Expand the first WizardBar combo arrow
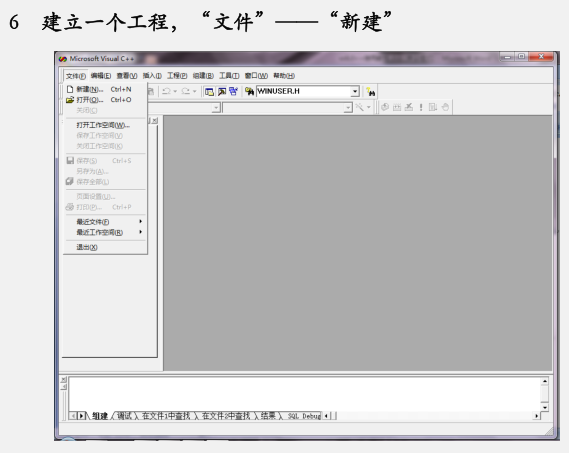Image resolution: width=569 pixels, height=453 pixels. coord(216,107)
